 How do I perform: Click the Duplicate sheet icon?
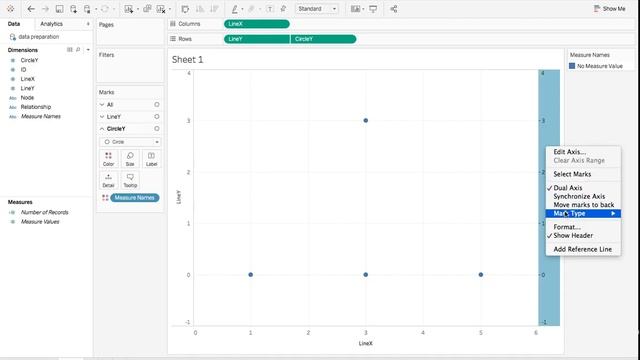click(x=147, y=9)
